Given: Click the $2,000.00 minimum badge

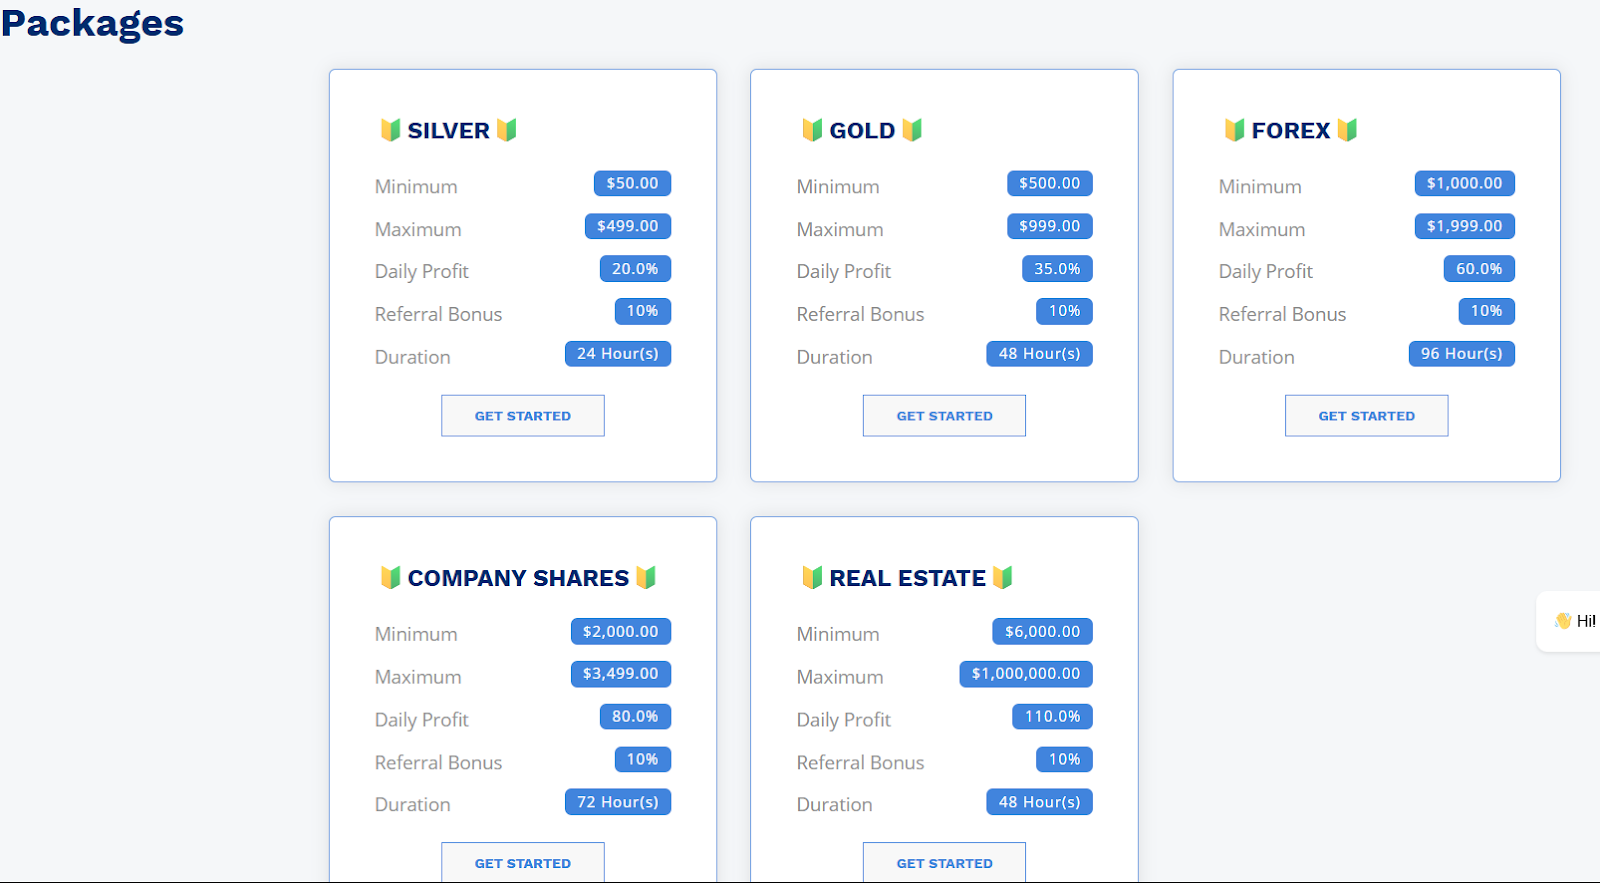Looking at the screenshot, I should pyautogui.click(x=621, y=632).
